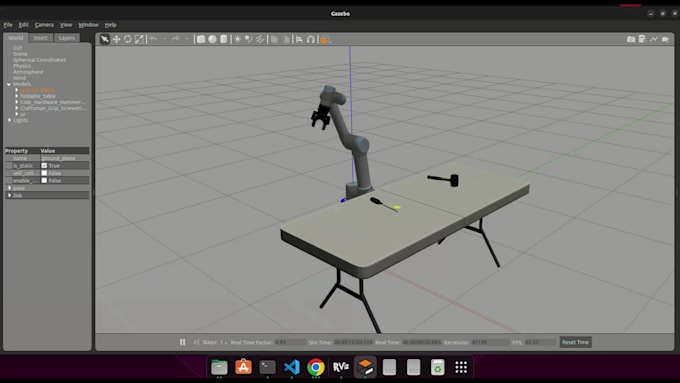Viewport: 680px width, 383px height.
Task: Toggle the enable_wind checkbox
Action: 44,180
